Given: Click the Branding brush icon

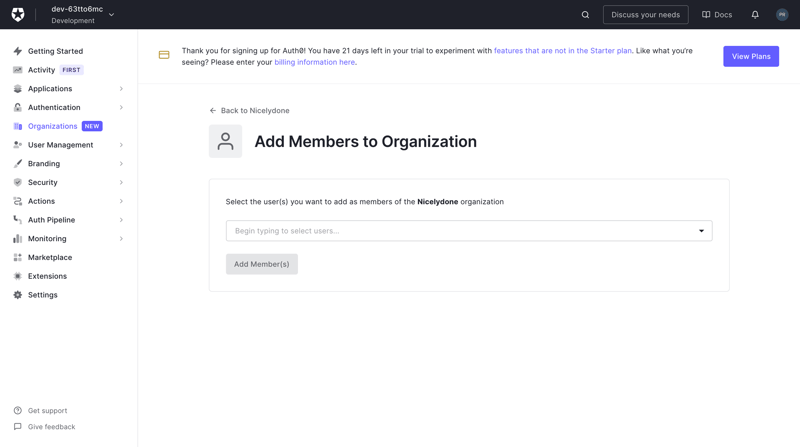Looking at the screenshot, I should (x=18, y=163).
